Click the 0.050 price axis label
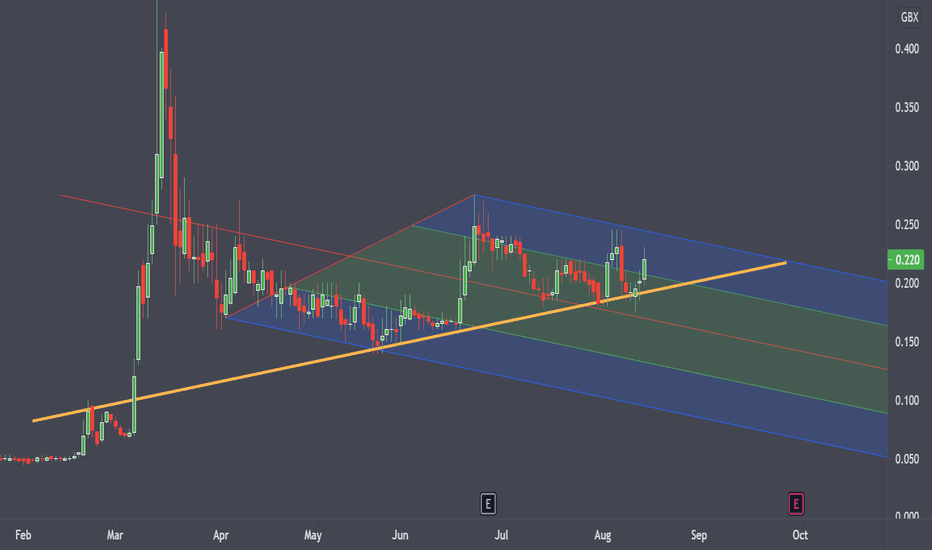Image resolution: width=932 pixels, height=550 pixels. [907, 459]
